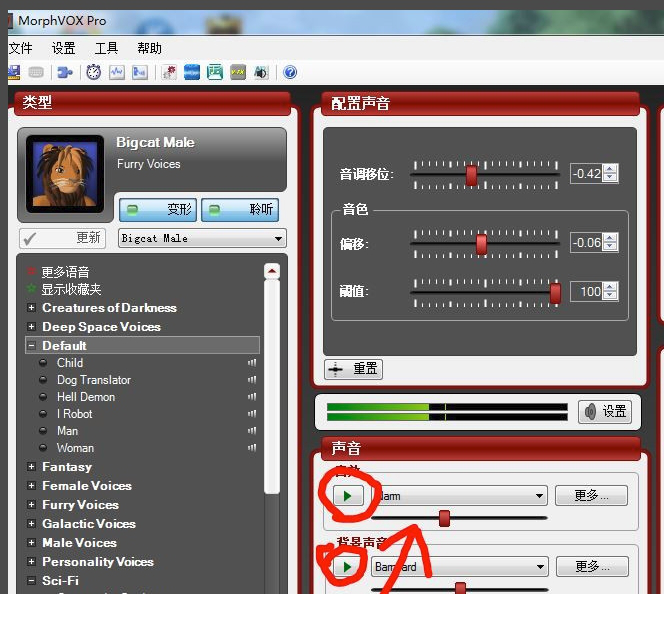Expand the Male Voices group
This screenshot has width=664, height=617.
tap(31, 542)
